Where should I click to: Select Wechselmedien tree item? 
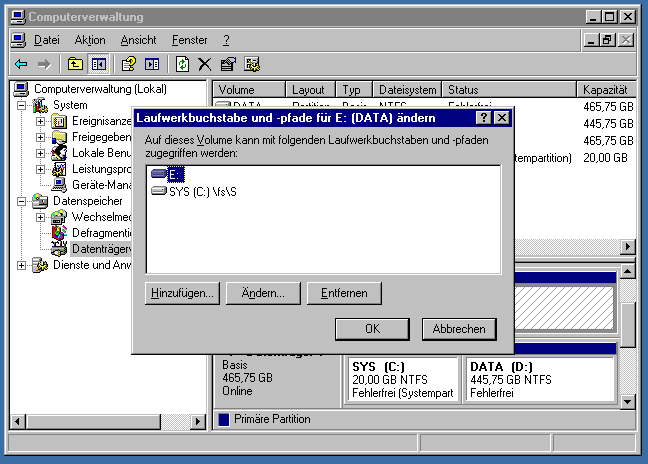tap(101, 217)
